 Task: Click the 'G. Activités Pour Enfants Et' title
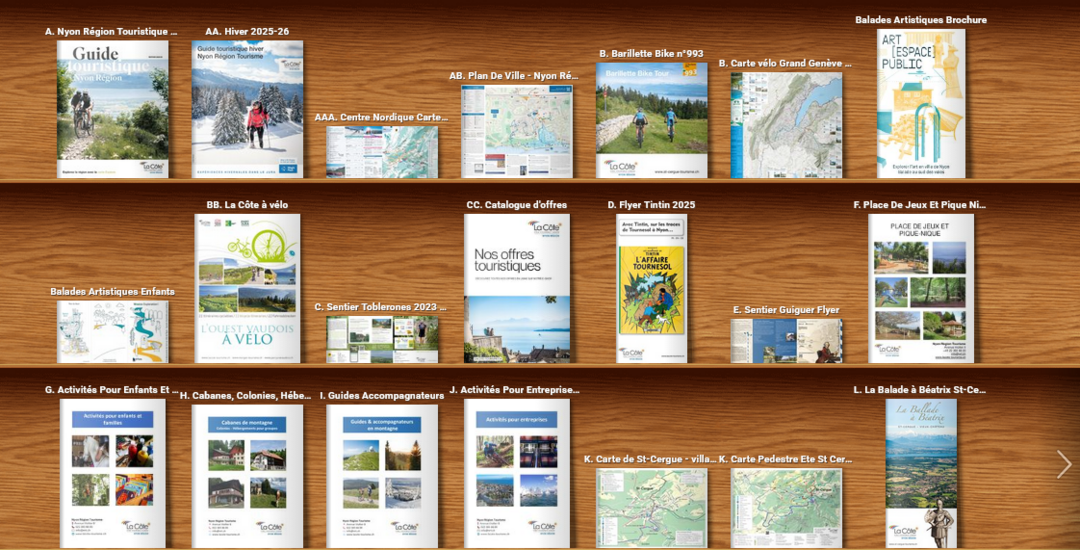click(112, 390)
